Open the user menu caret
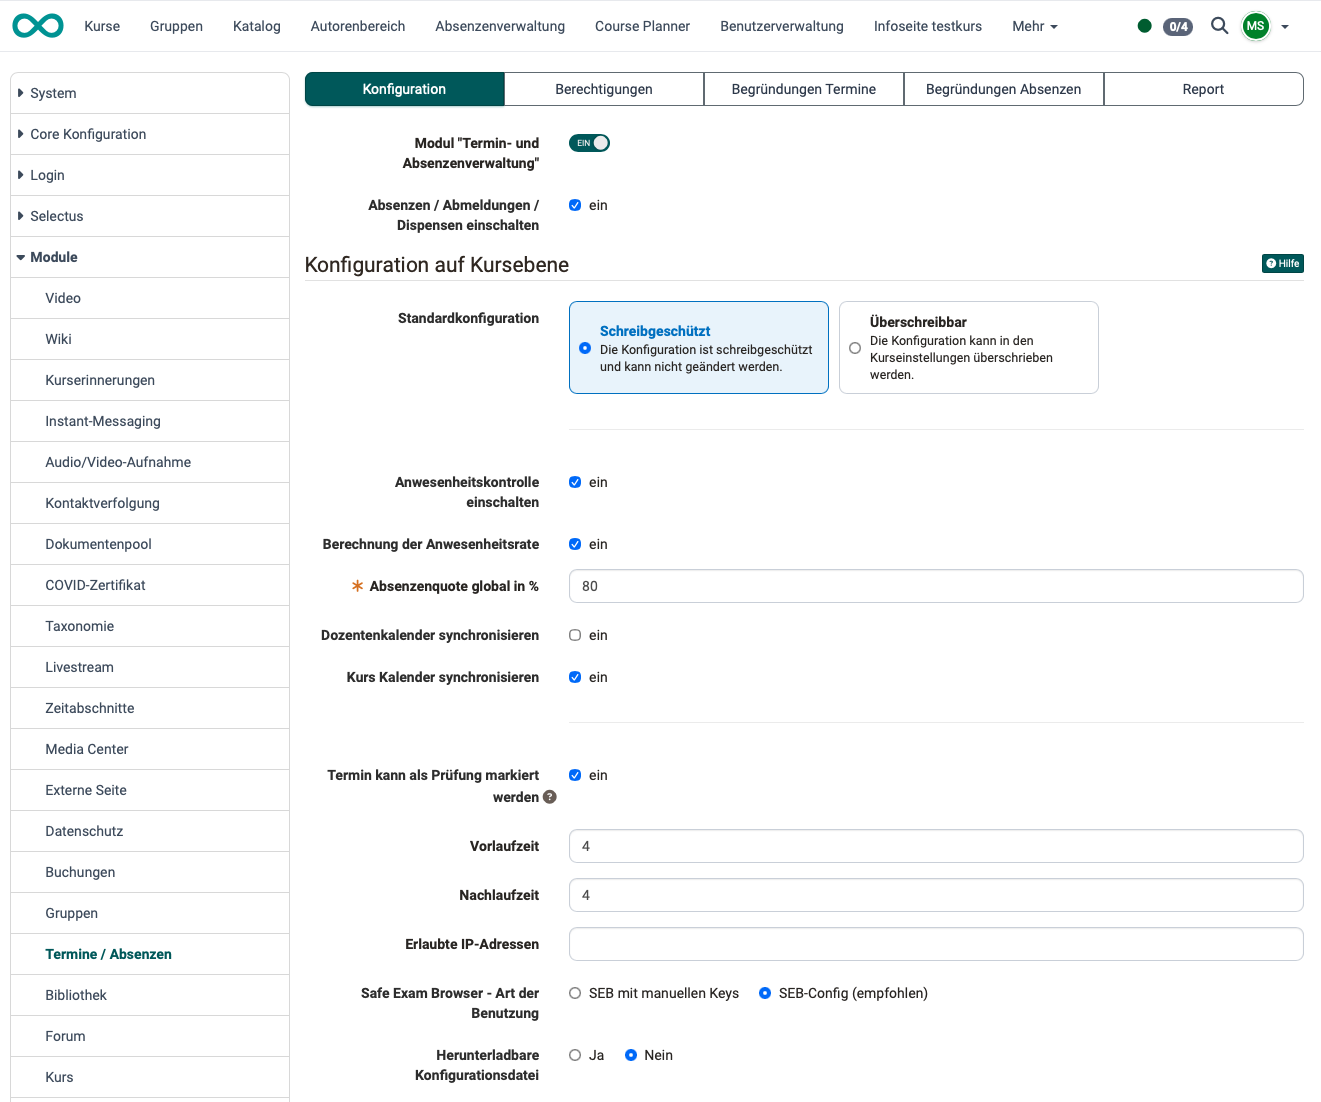The height and width of the screenshot is (1102, 1321). pyautogui.click(x=1285, y=27)
